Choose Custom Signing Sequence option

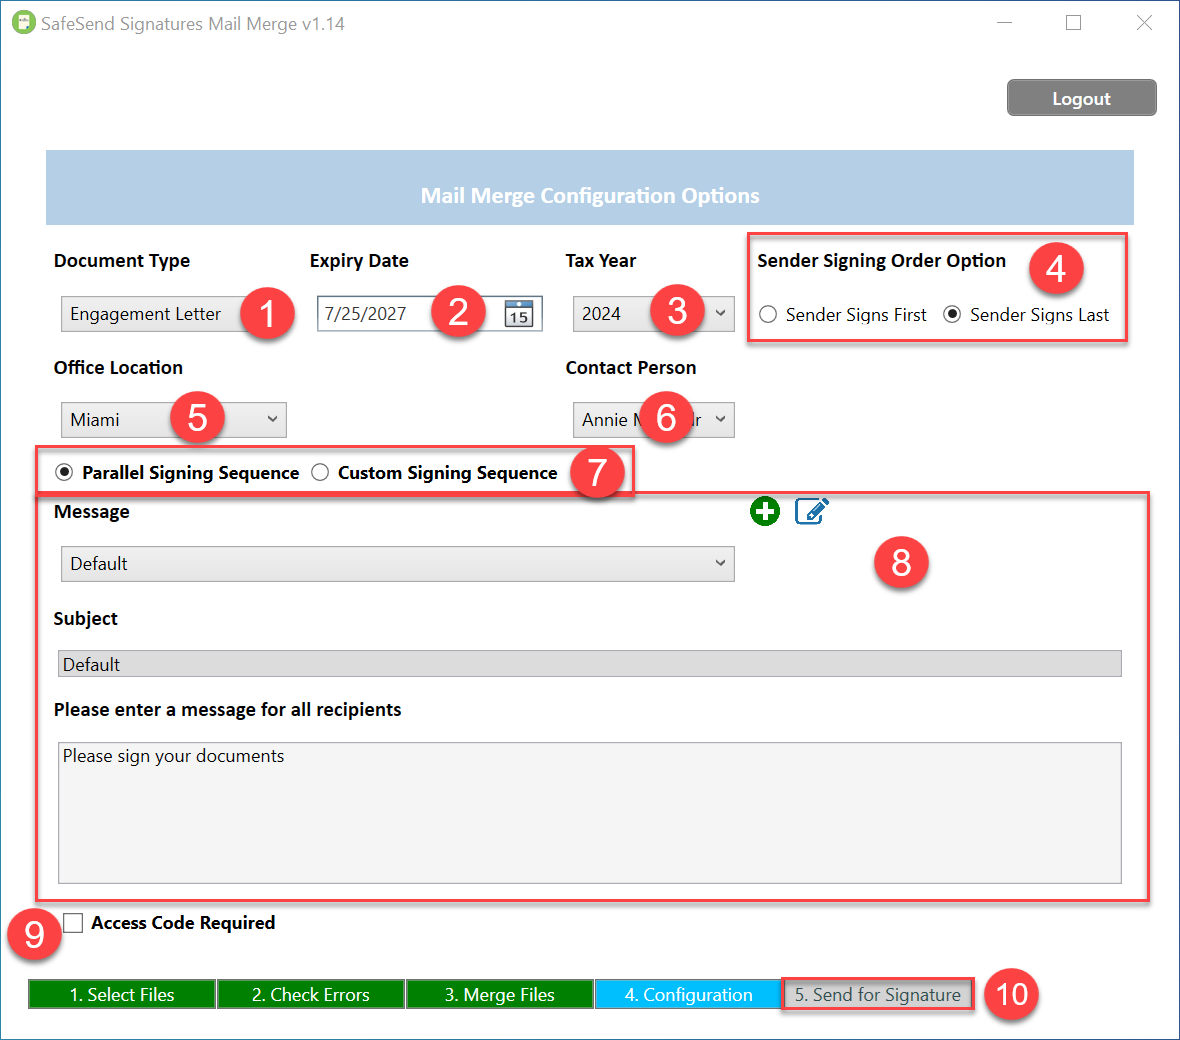click(x=320, y=473)
